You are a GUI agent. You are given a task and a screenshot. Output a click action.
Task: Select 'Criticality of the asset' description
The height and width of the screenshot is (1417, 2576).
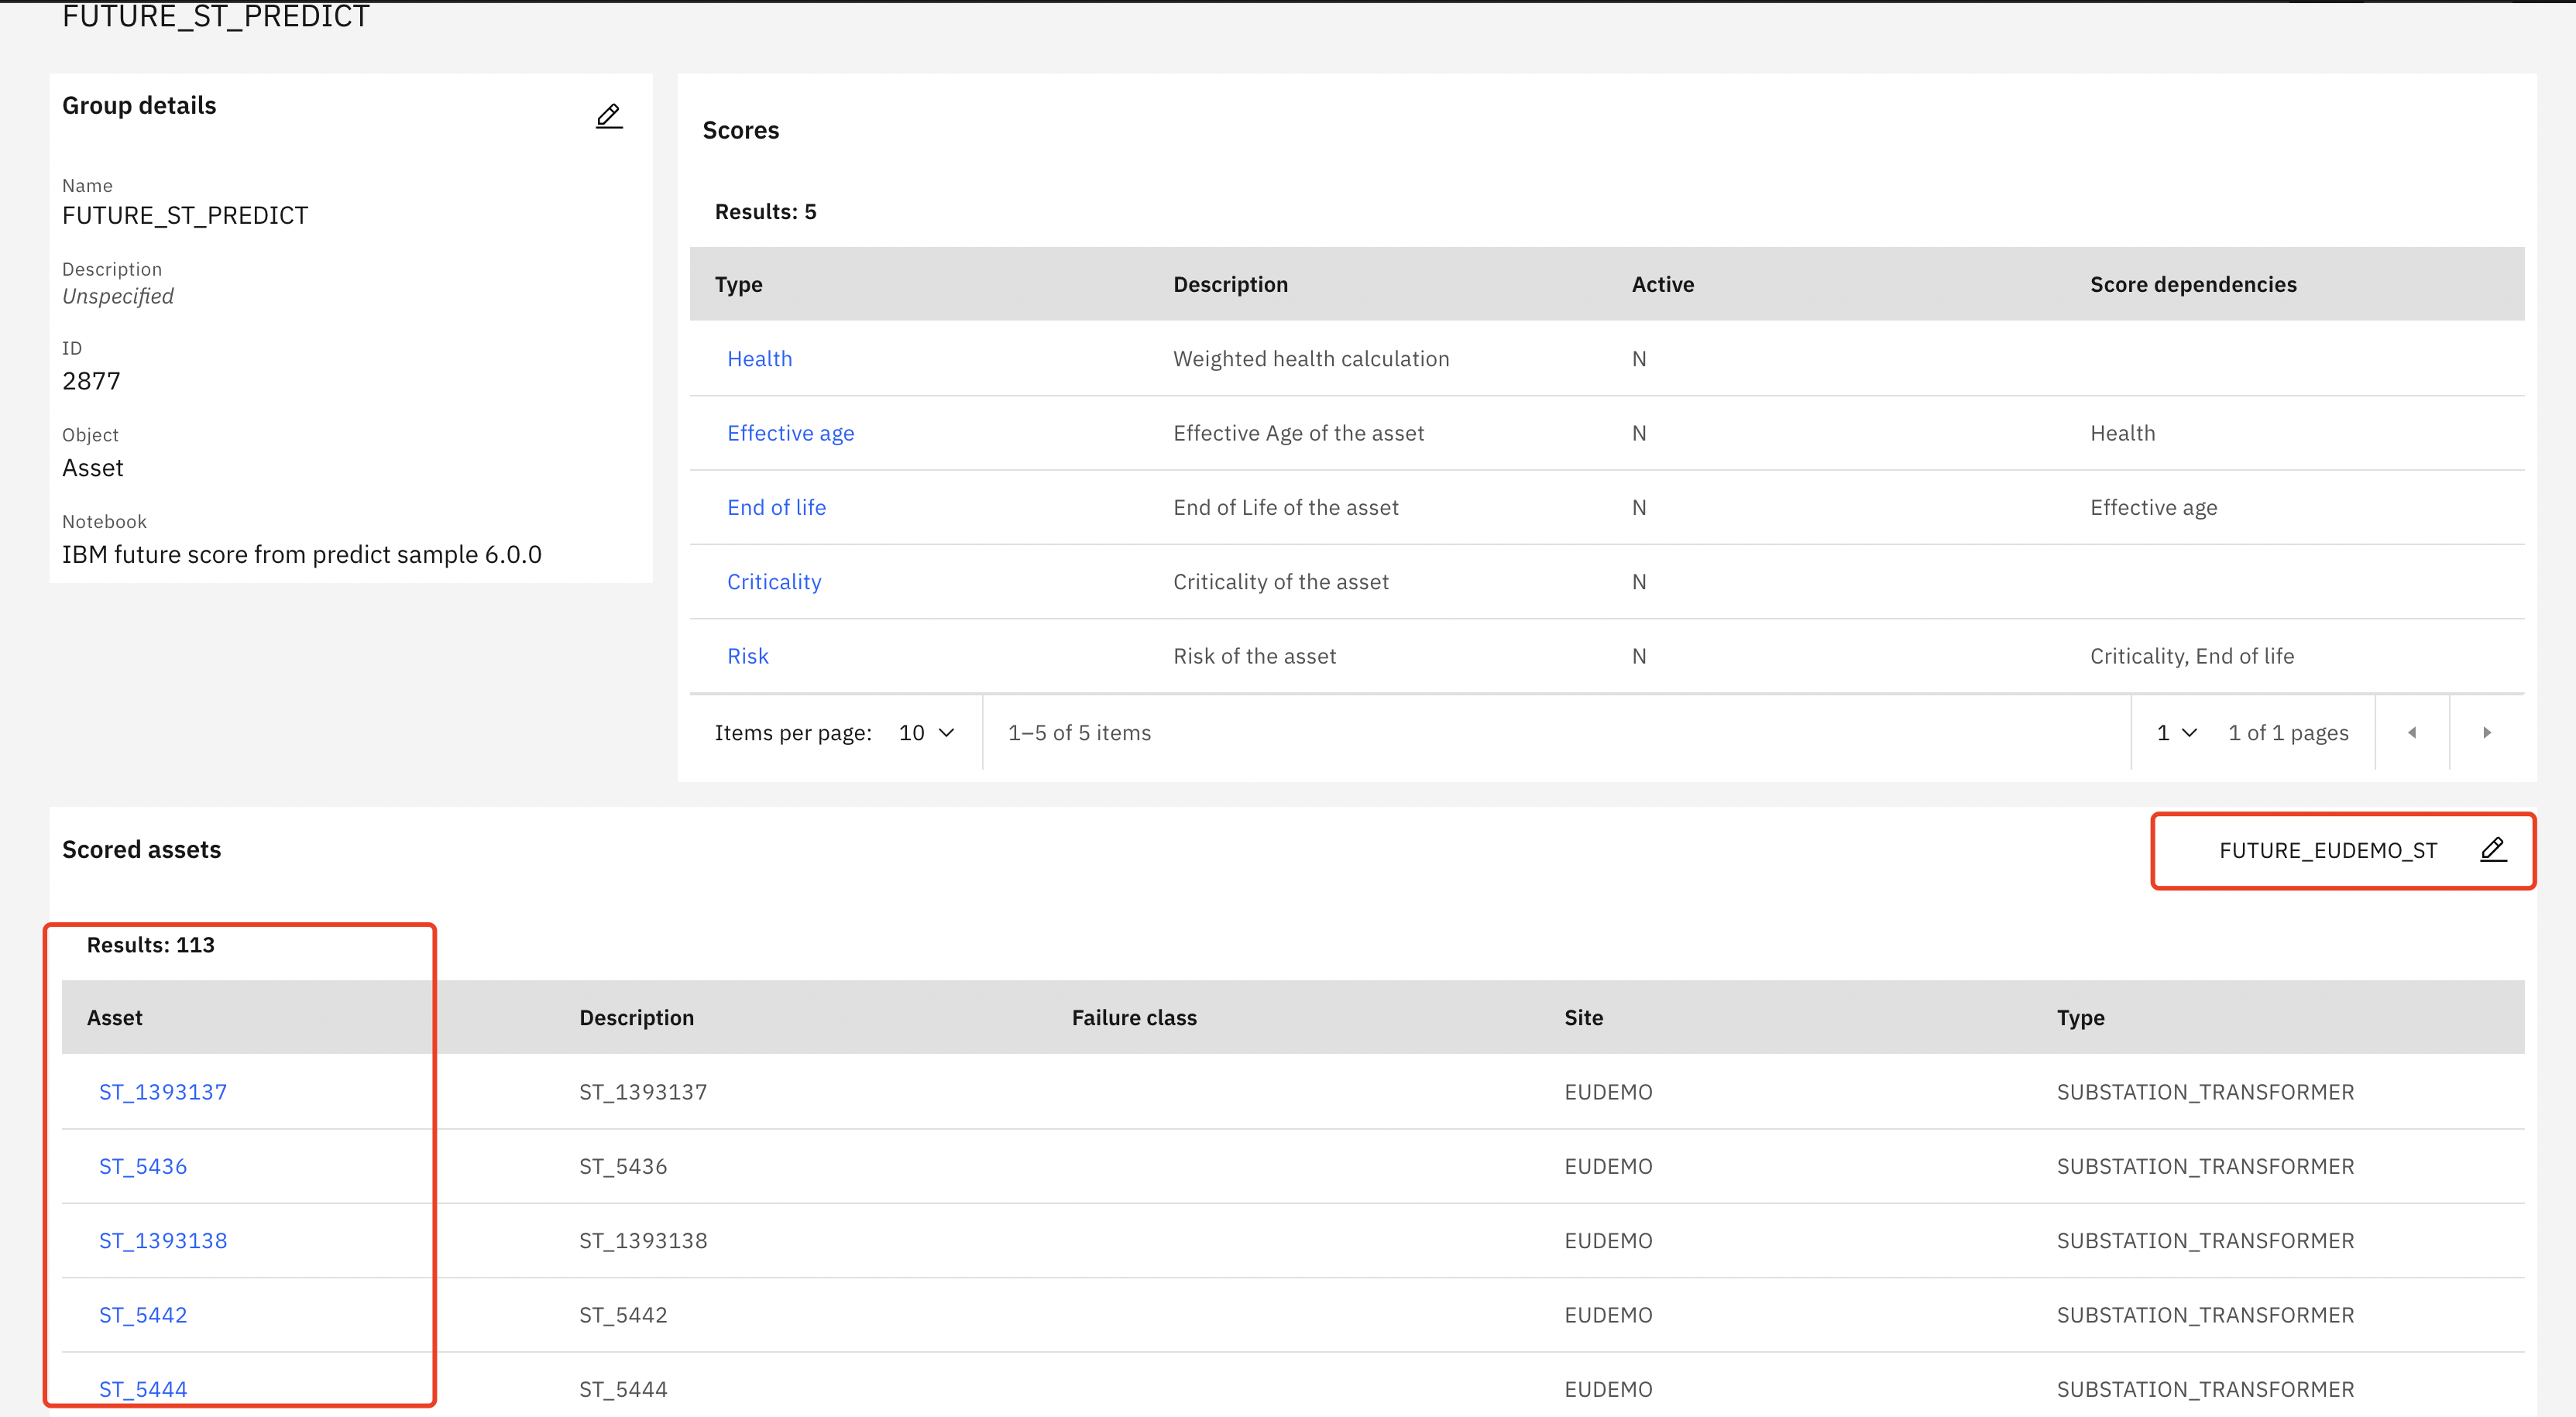pyautogui.click(x=1280, y=582)
